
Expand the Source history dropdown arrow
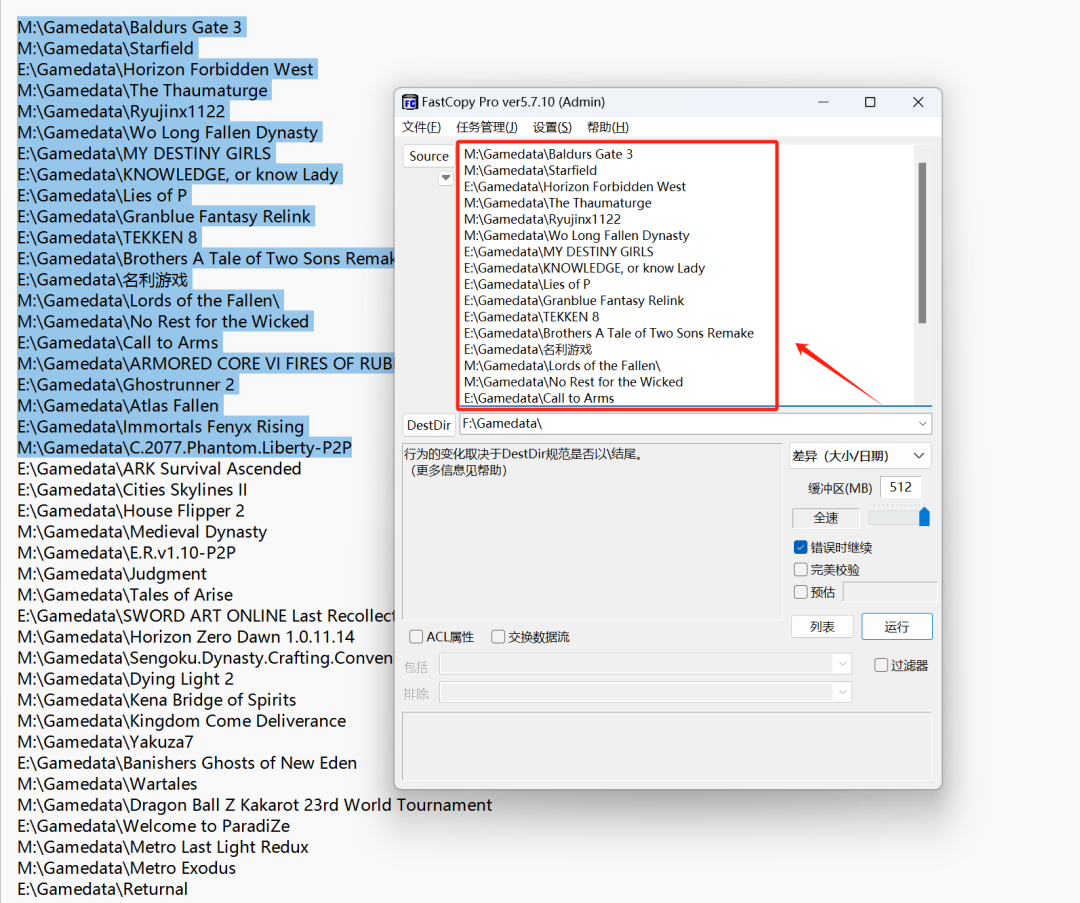pos(446,178)
